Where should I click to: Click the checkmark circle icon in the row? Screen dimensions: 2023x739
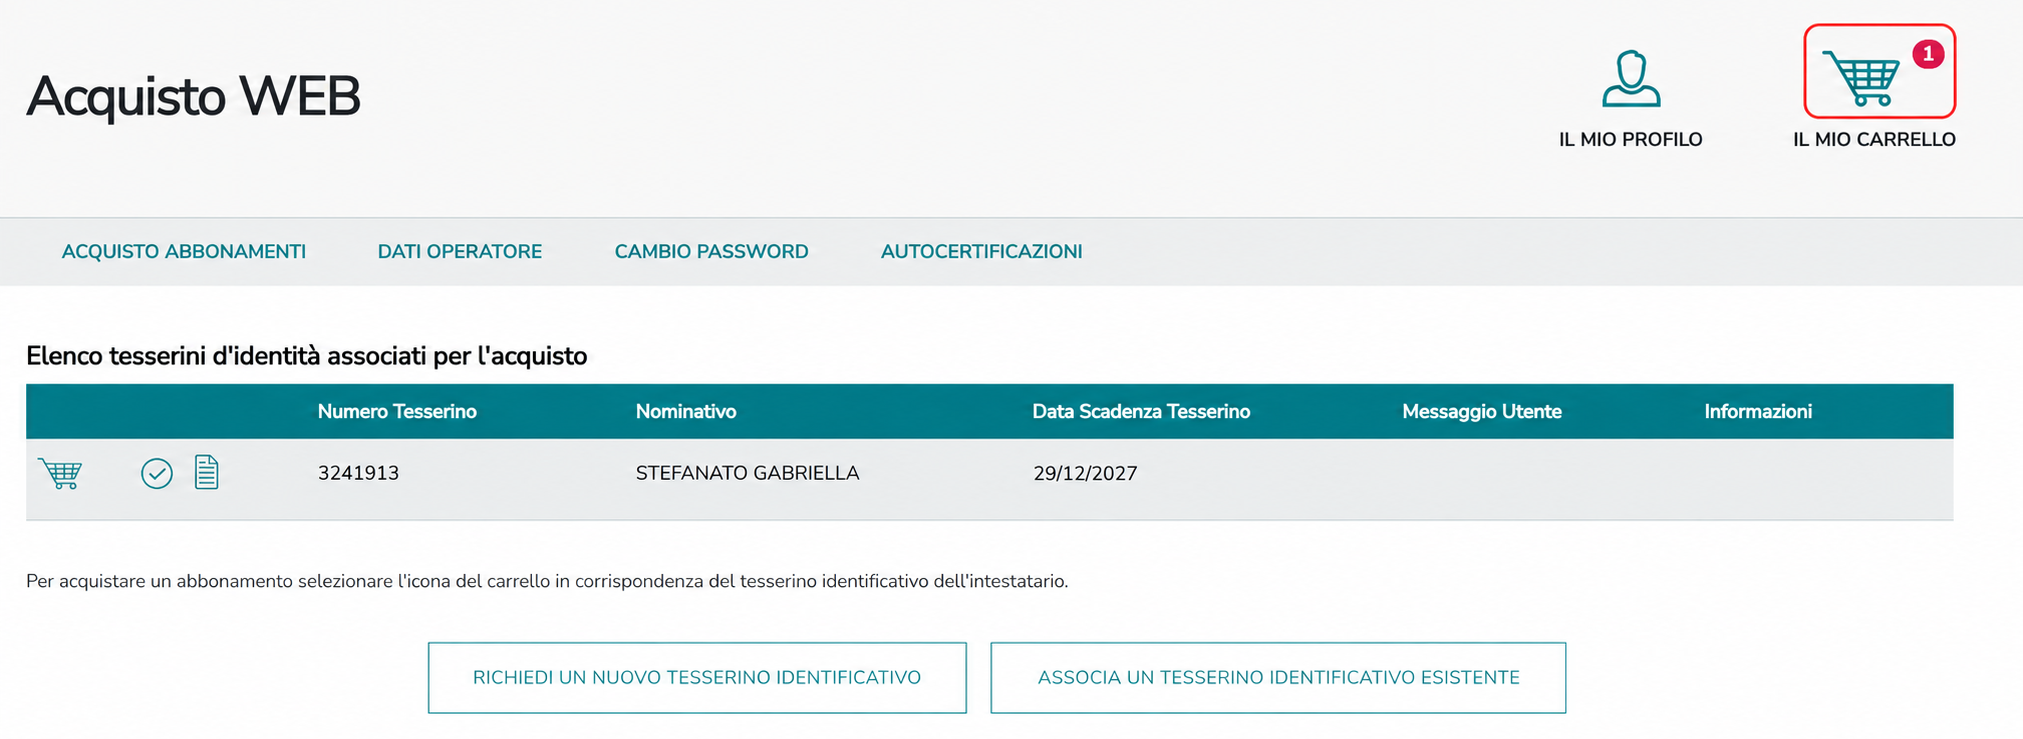pos(157,473)
